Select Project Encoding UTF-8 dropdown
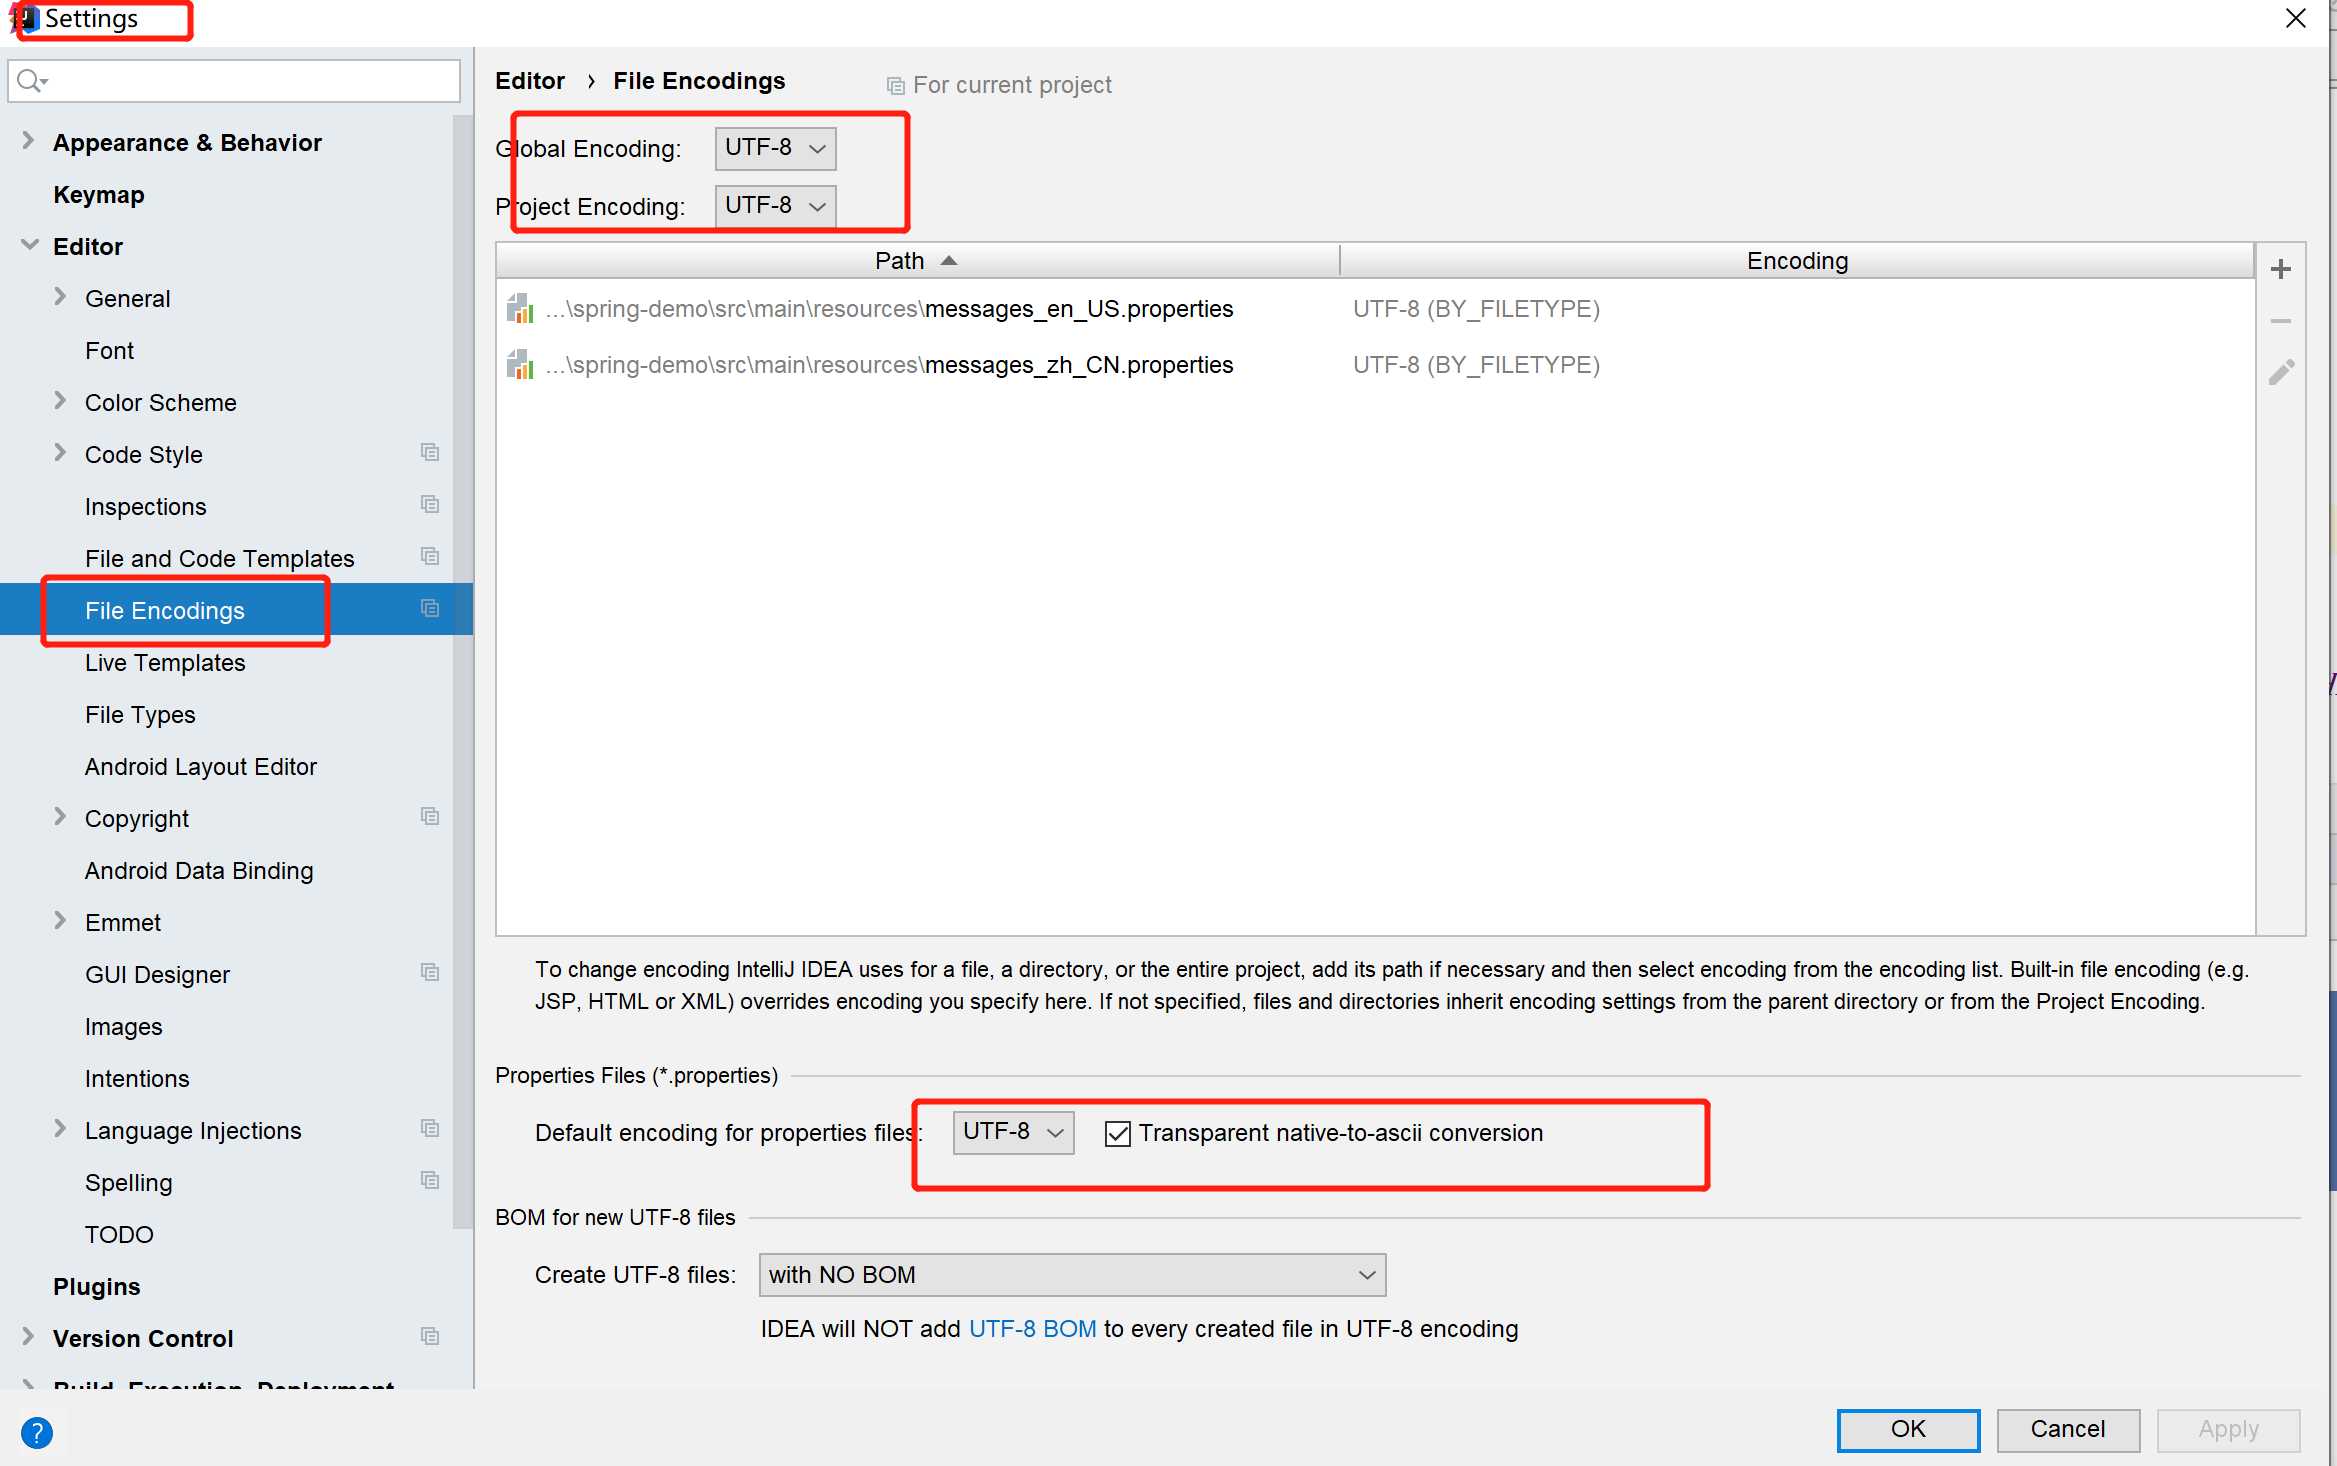The width and height of the screenshot is (2337, 1466). tap(768, 204)
